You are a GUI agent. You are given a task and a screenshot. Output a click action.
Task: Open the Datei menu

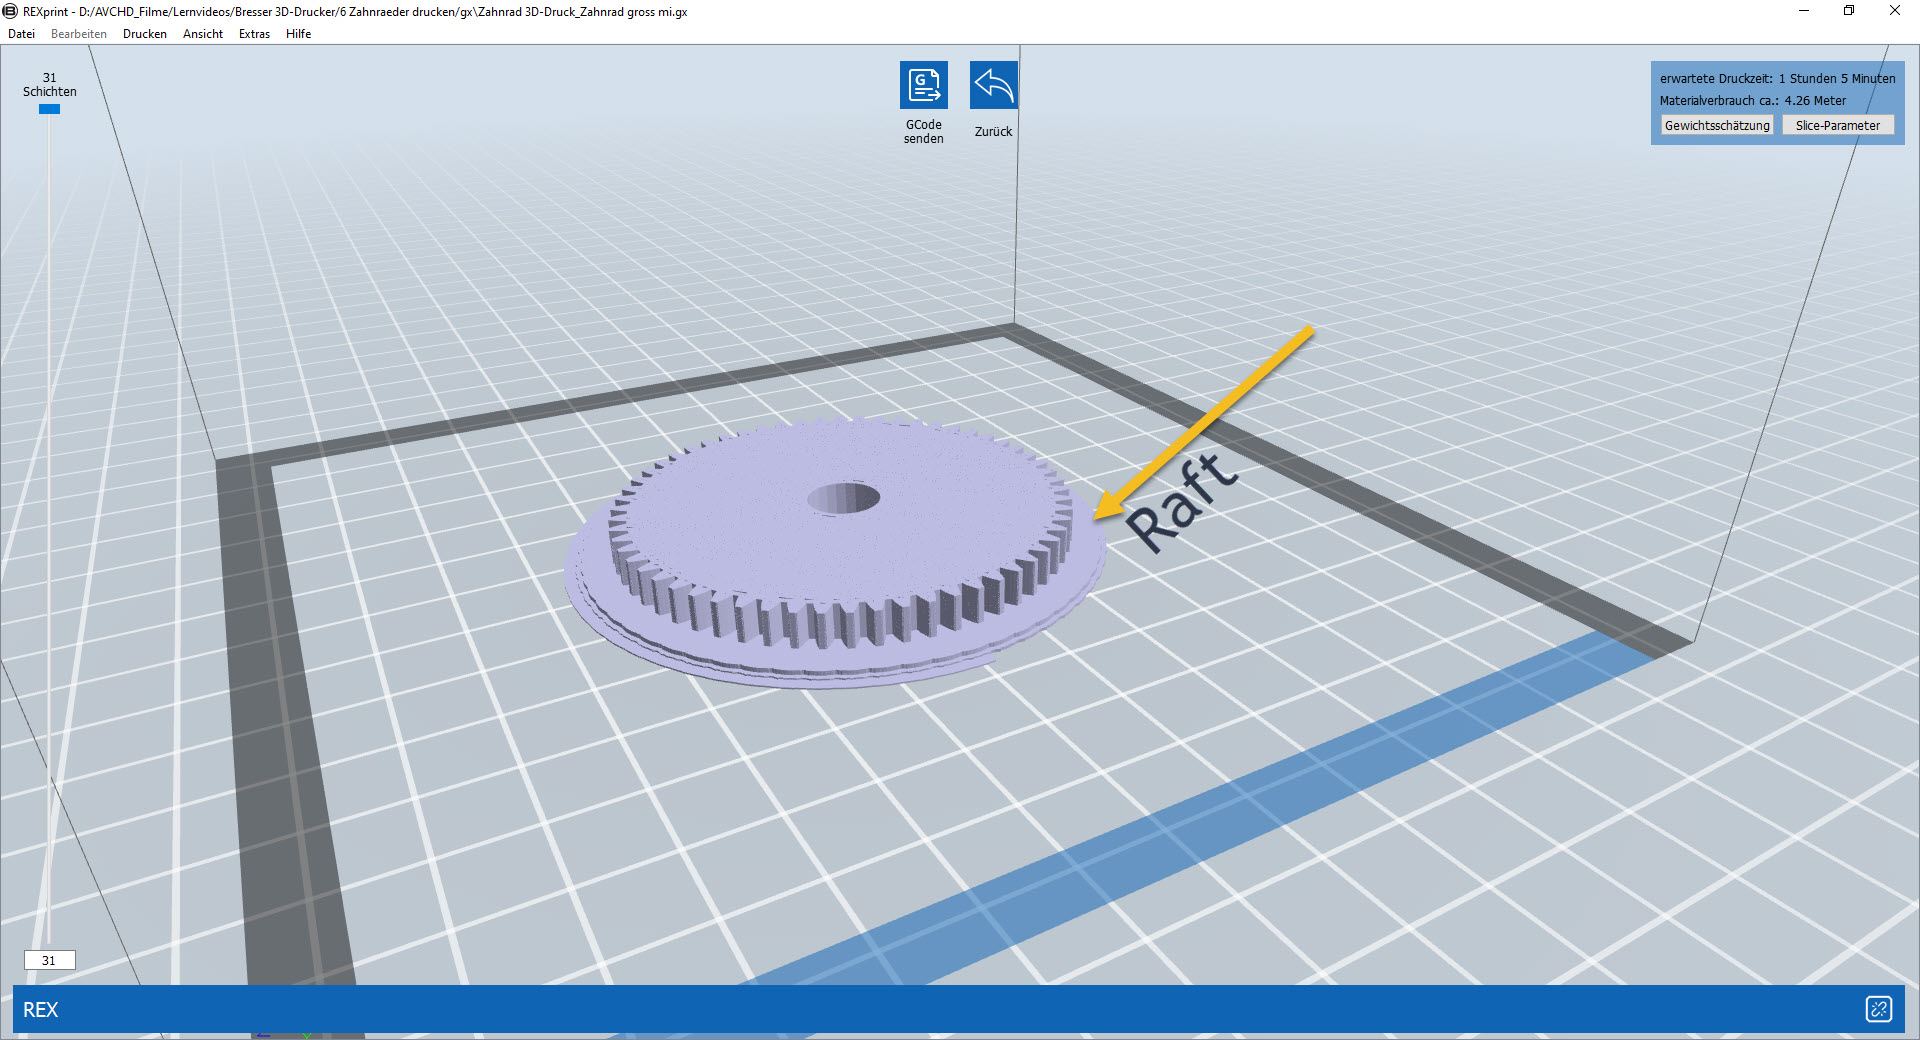(x=21, y=33)
